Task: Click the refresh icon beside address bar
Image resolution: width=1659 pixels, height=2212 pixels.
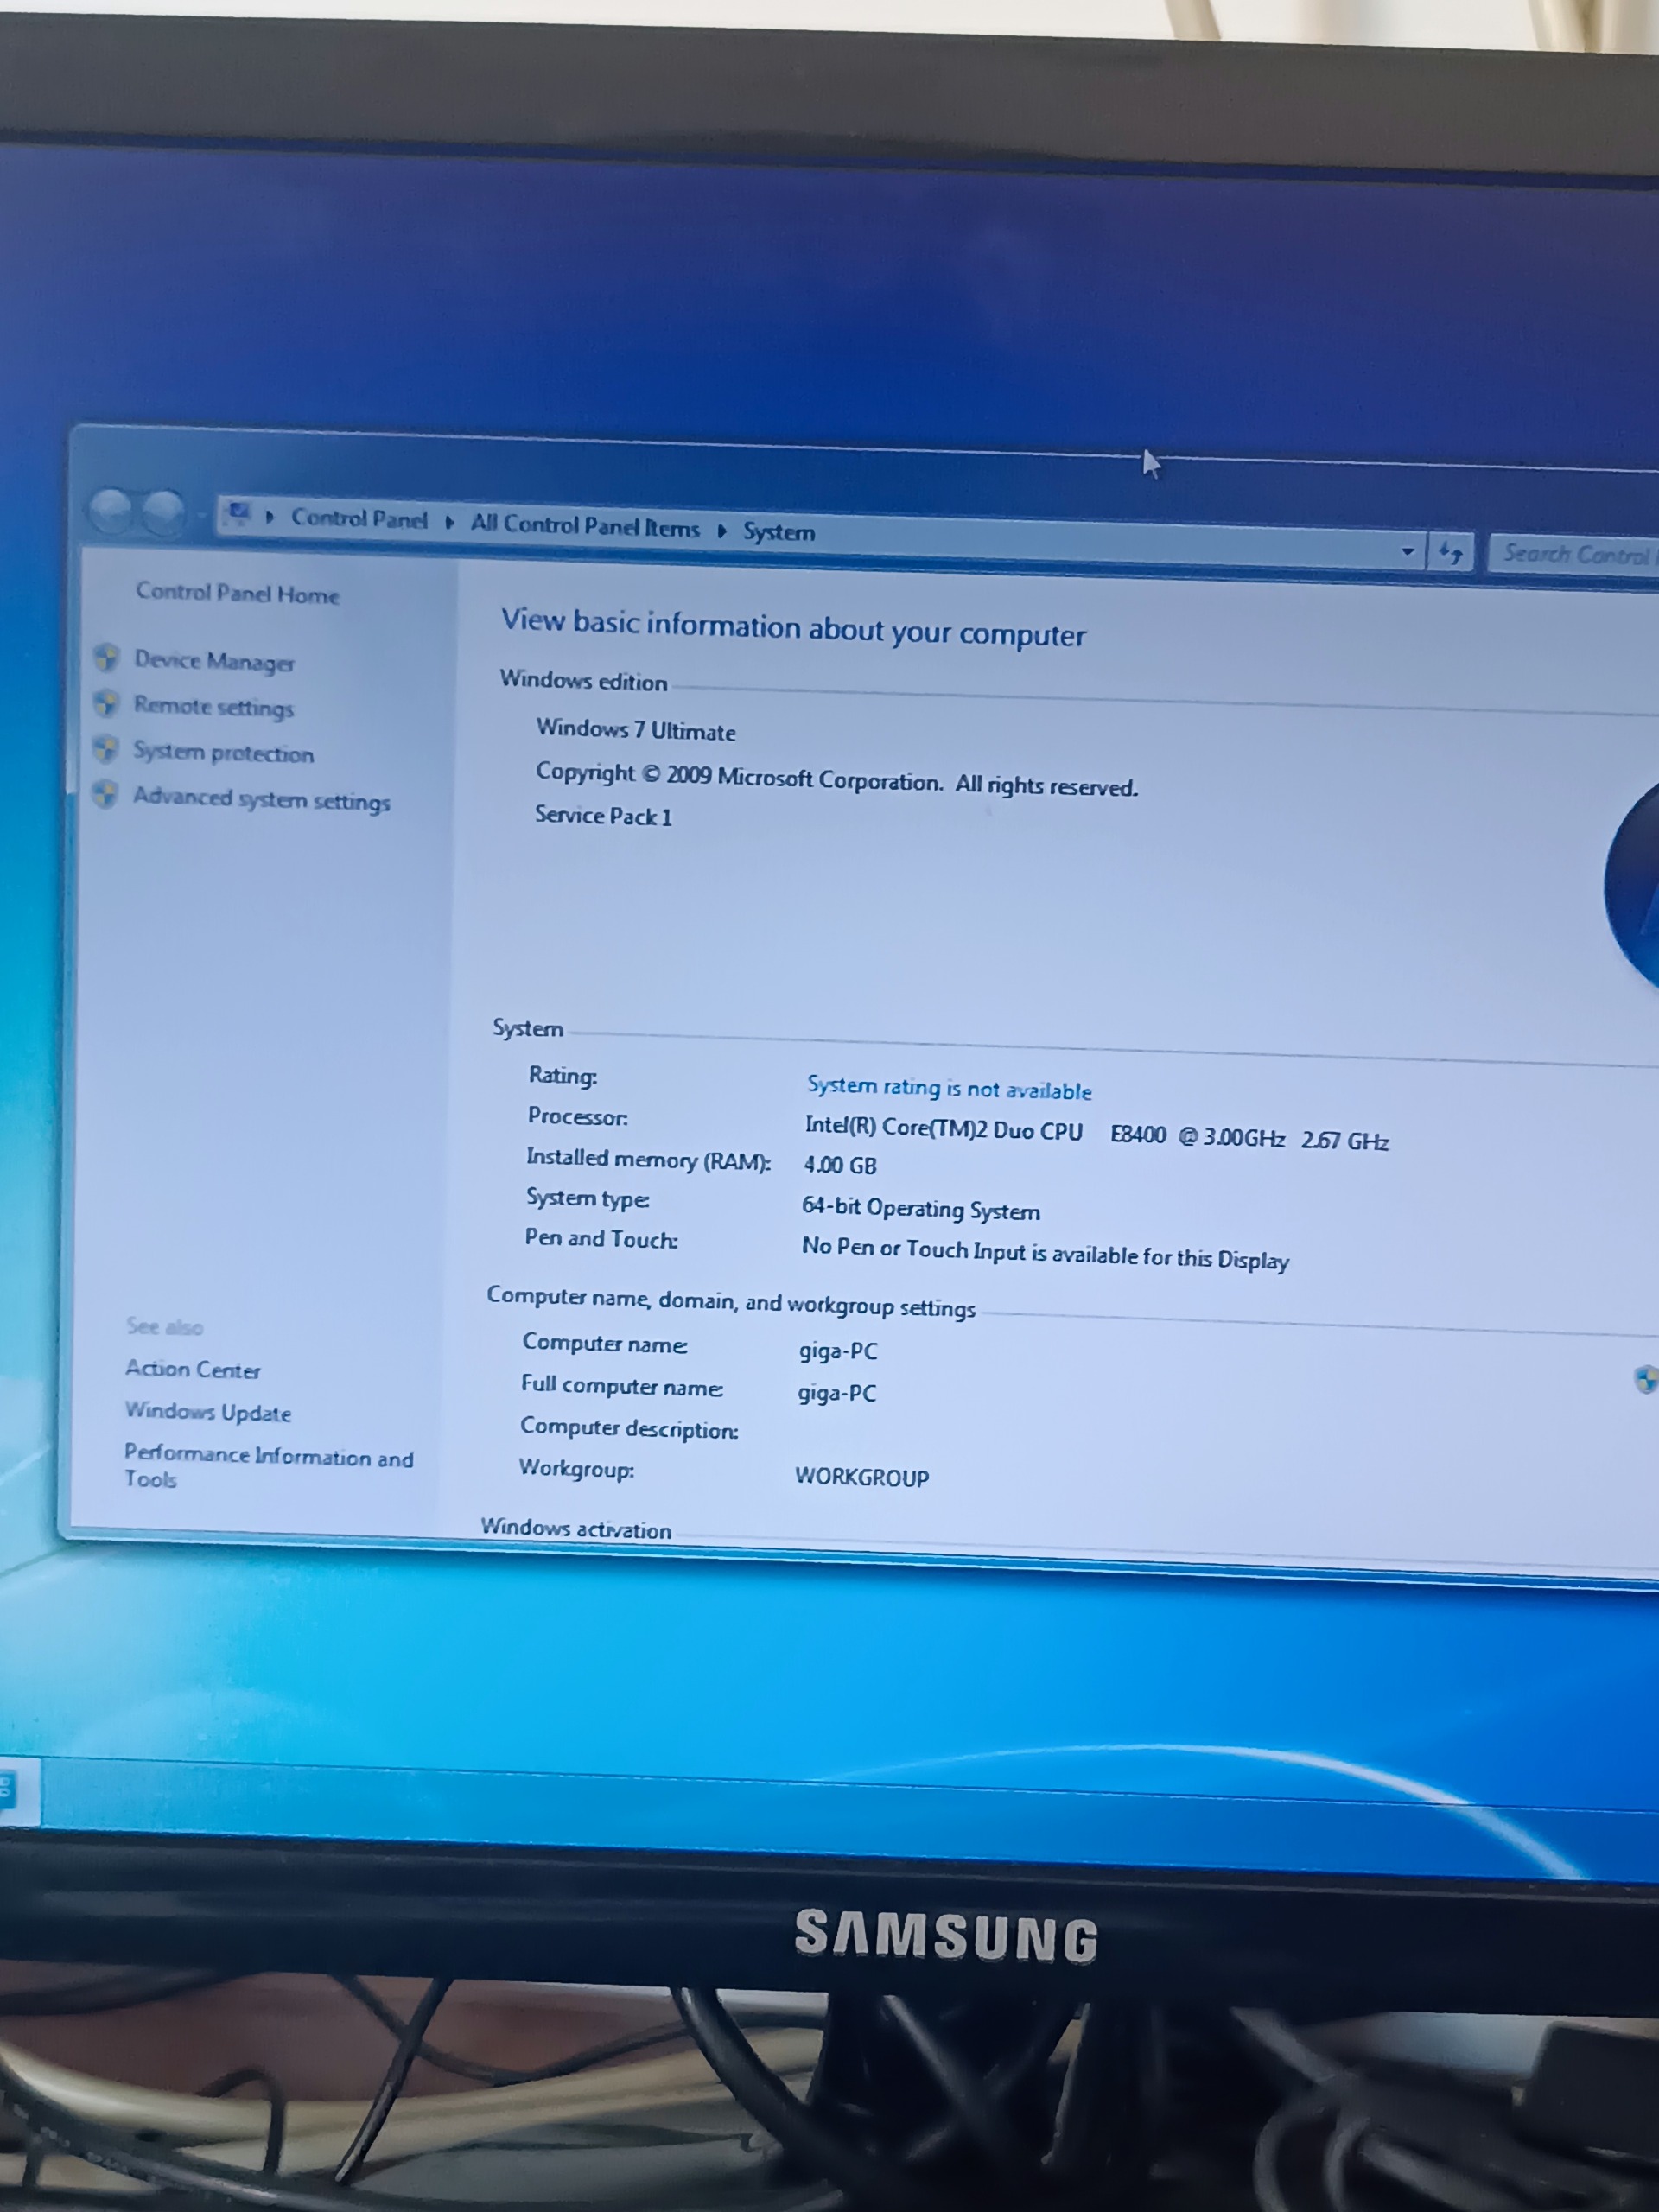Action: pos(1450,552)
